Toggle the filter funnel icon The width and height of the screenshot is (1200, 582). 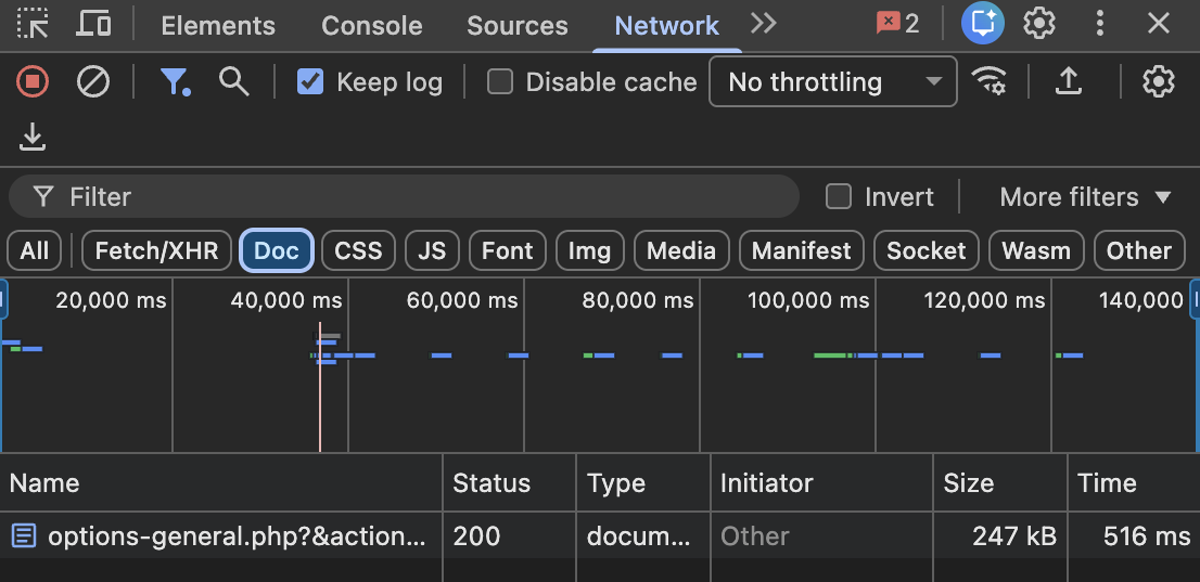point(175,82)
